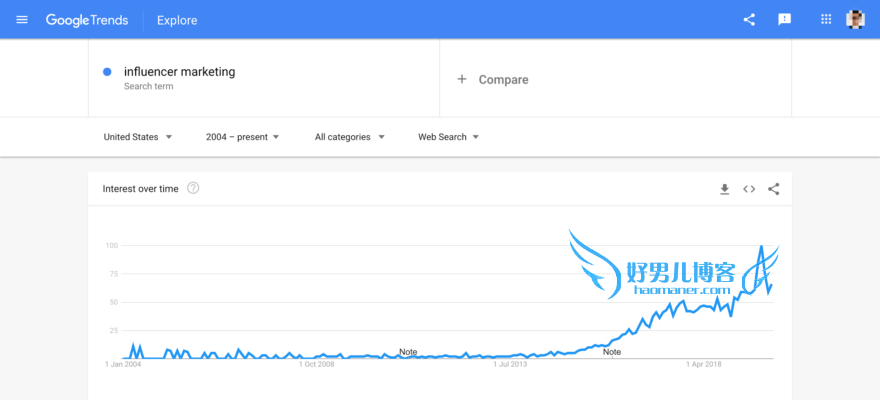Download Interest over time data as CSV

pos(725,189)
